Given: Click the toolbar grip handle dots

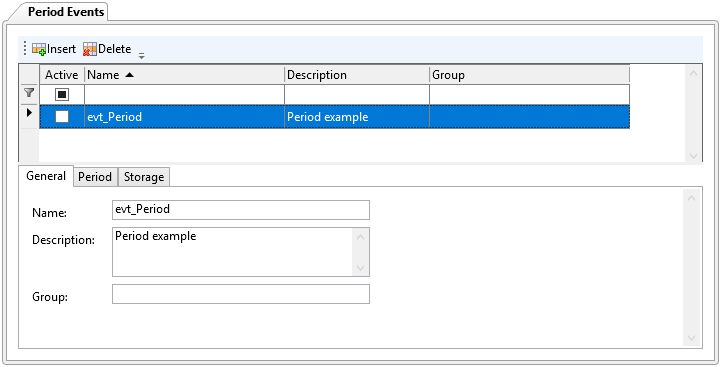Looking at the screenshot, I should pos(25,49).
